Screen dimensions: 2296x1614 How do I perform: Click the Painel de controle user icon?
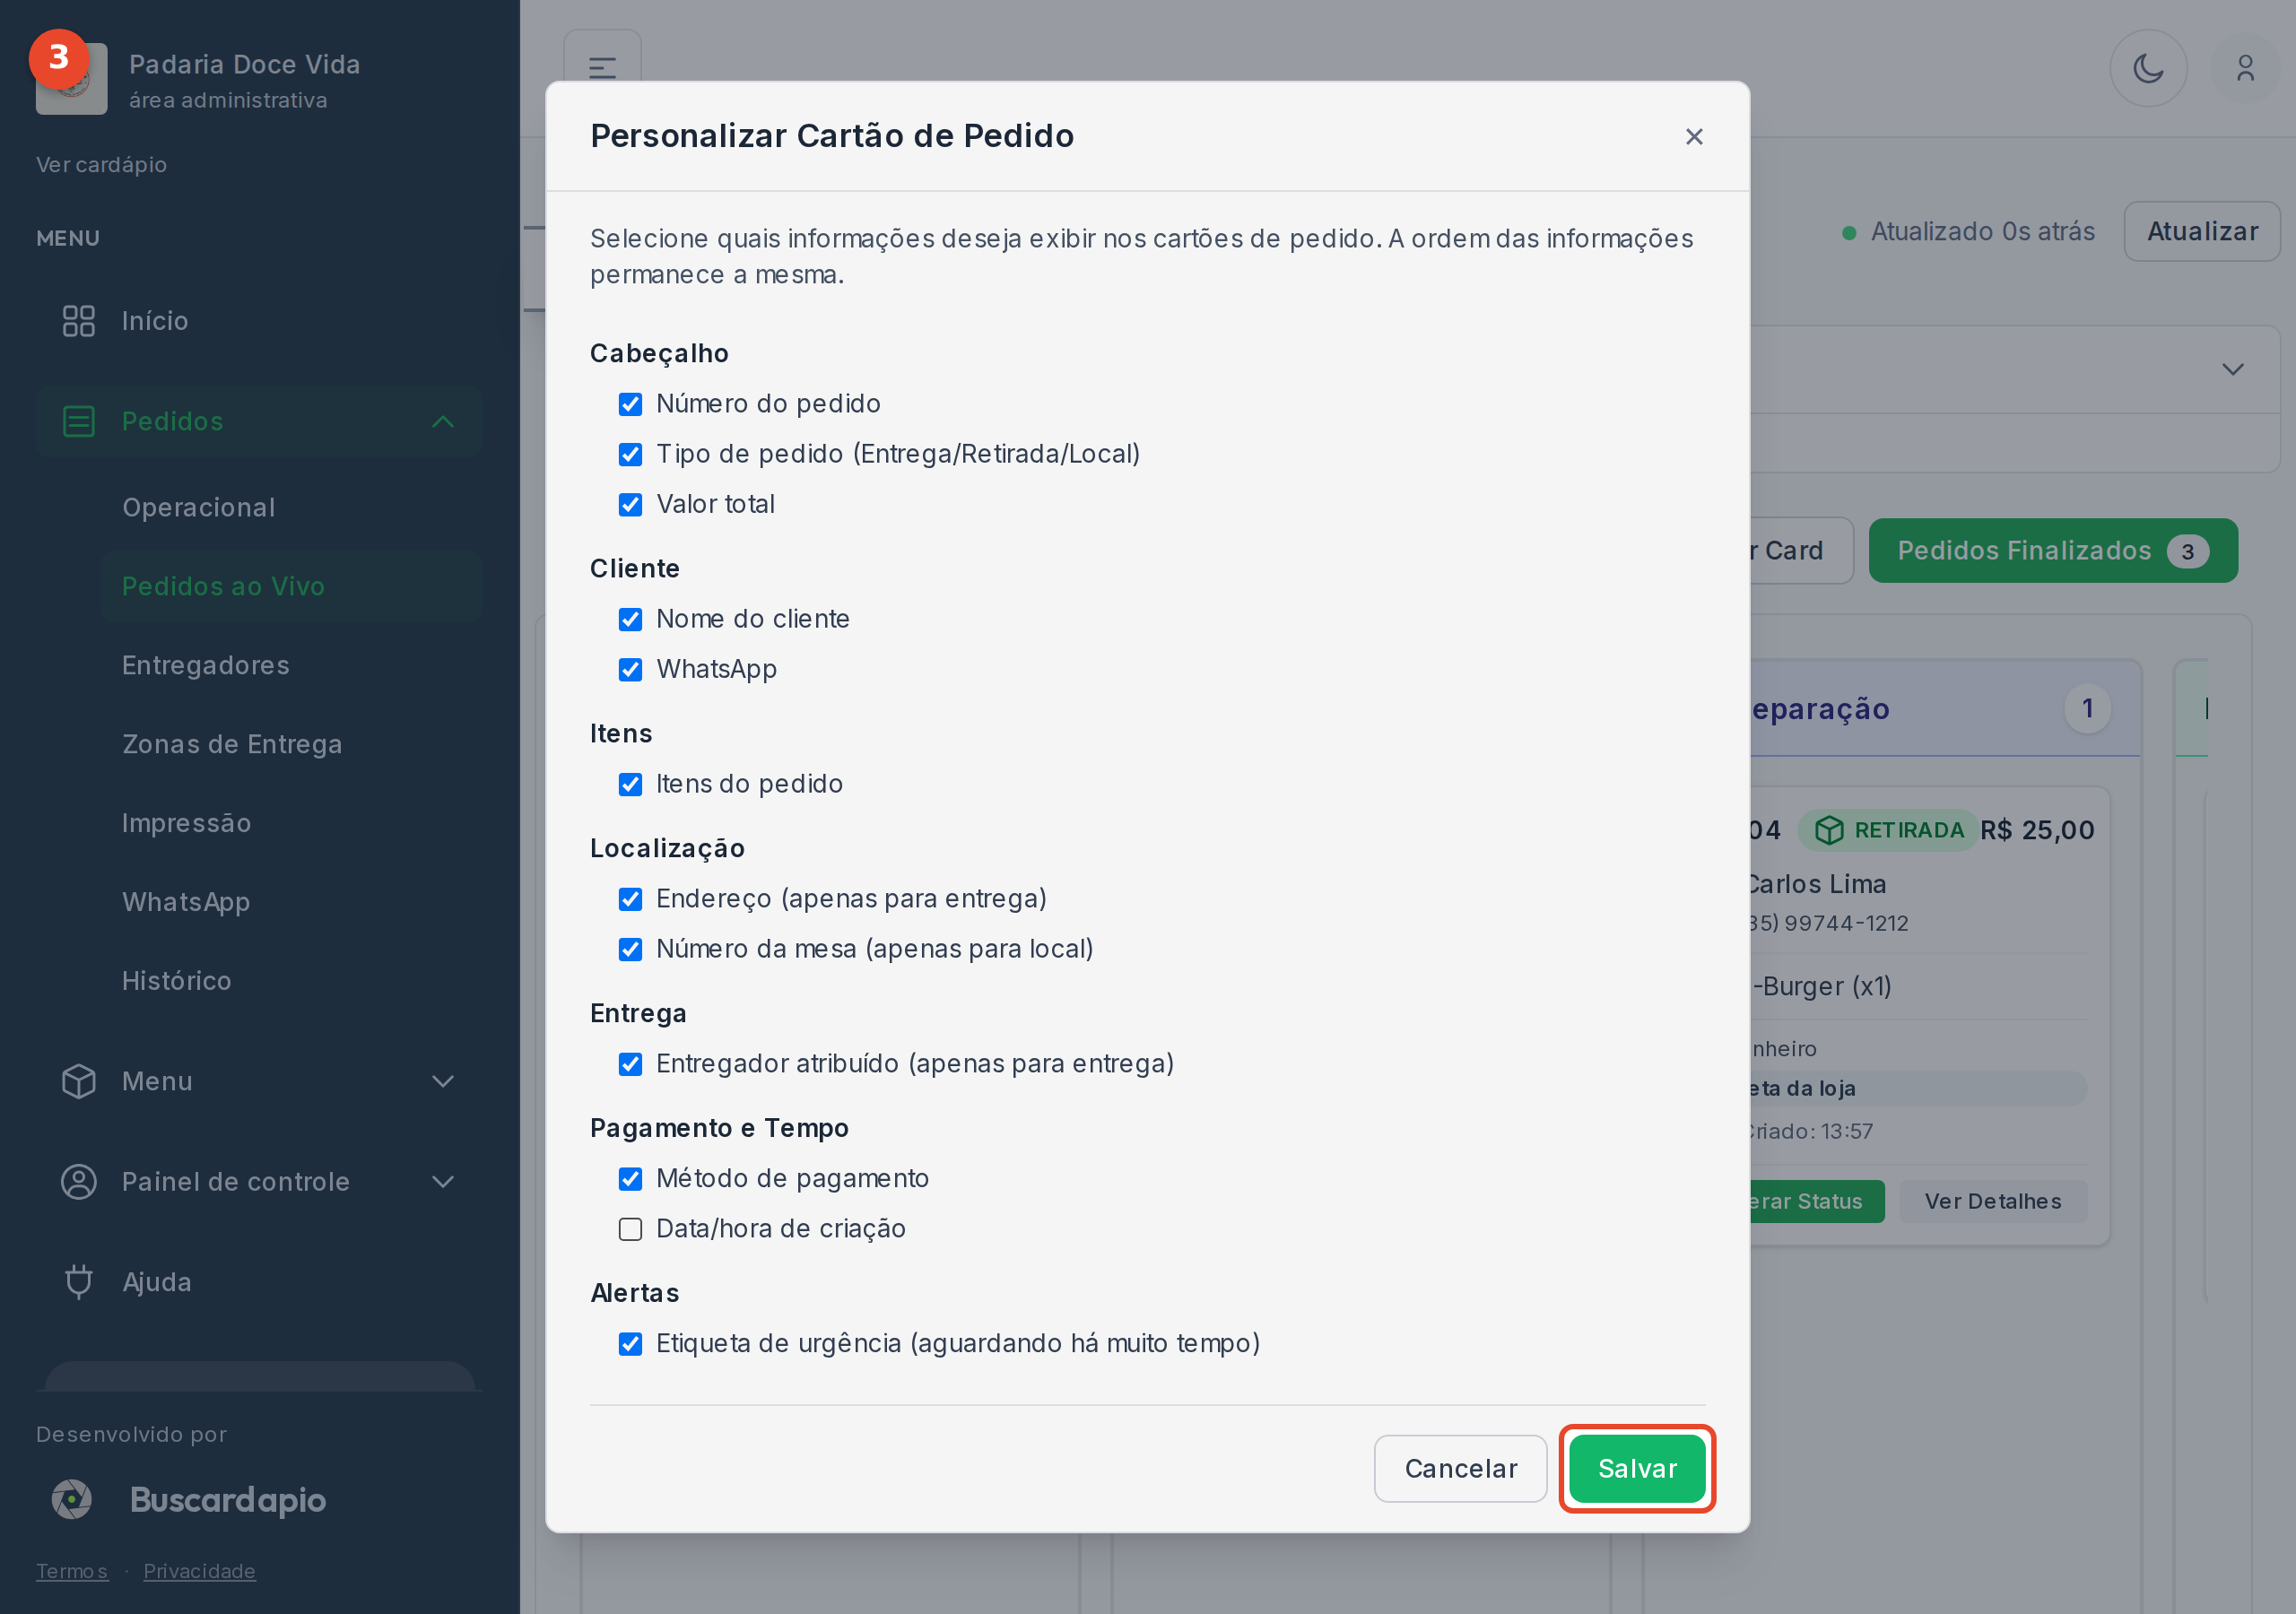coord(78,1181)
